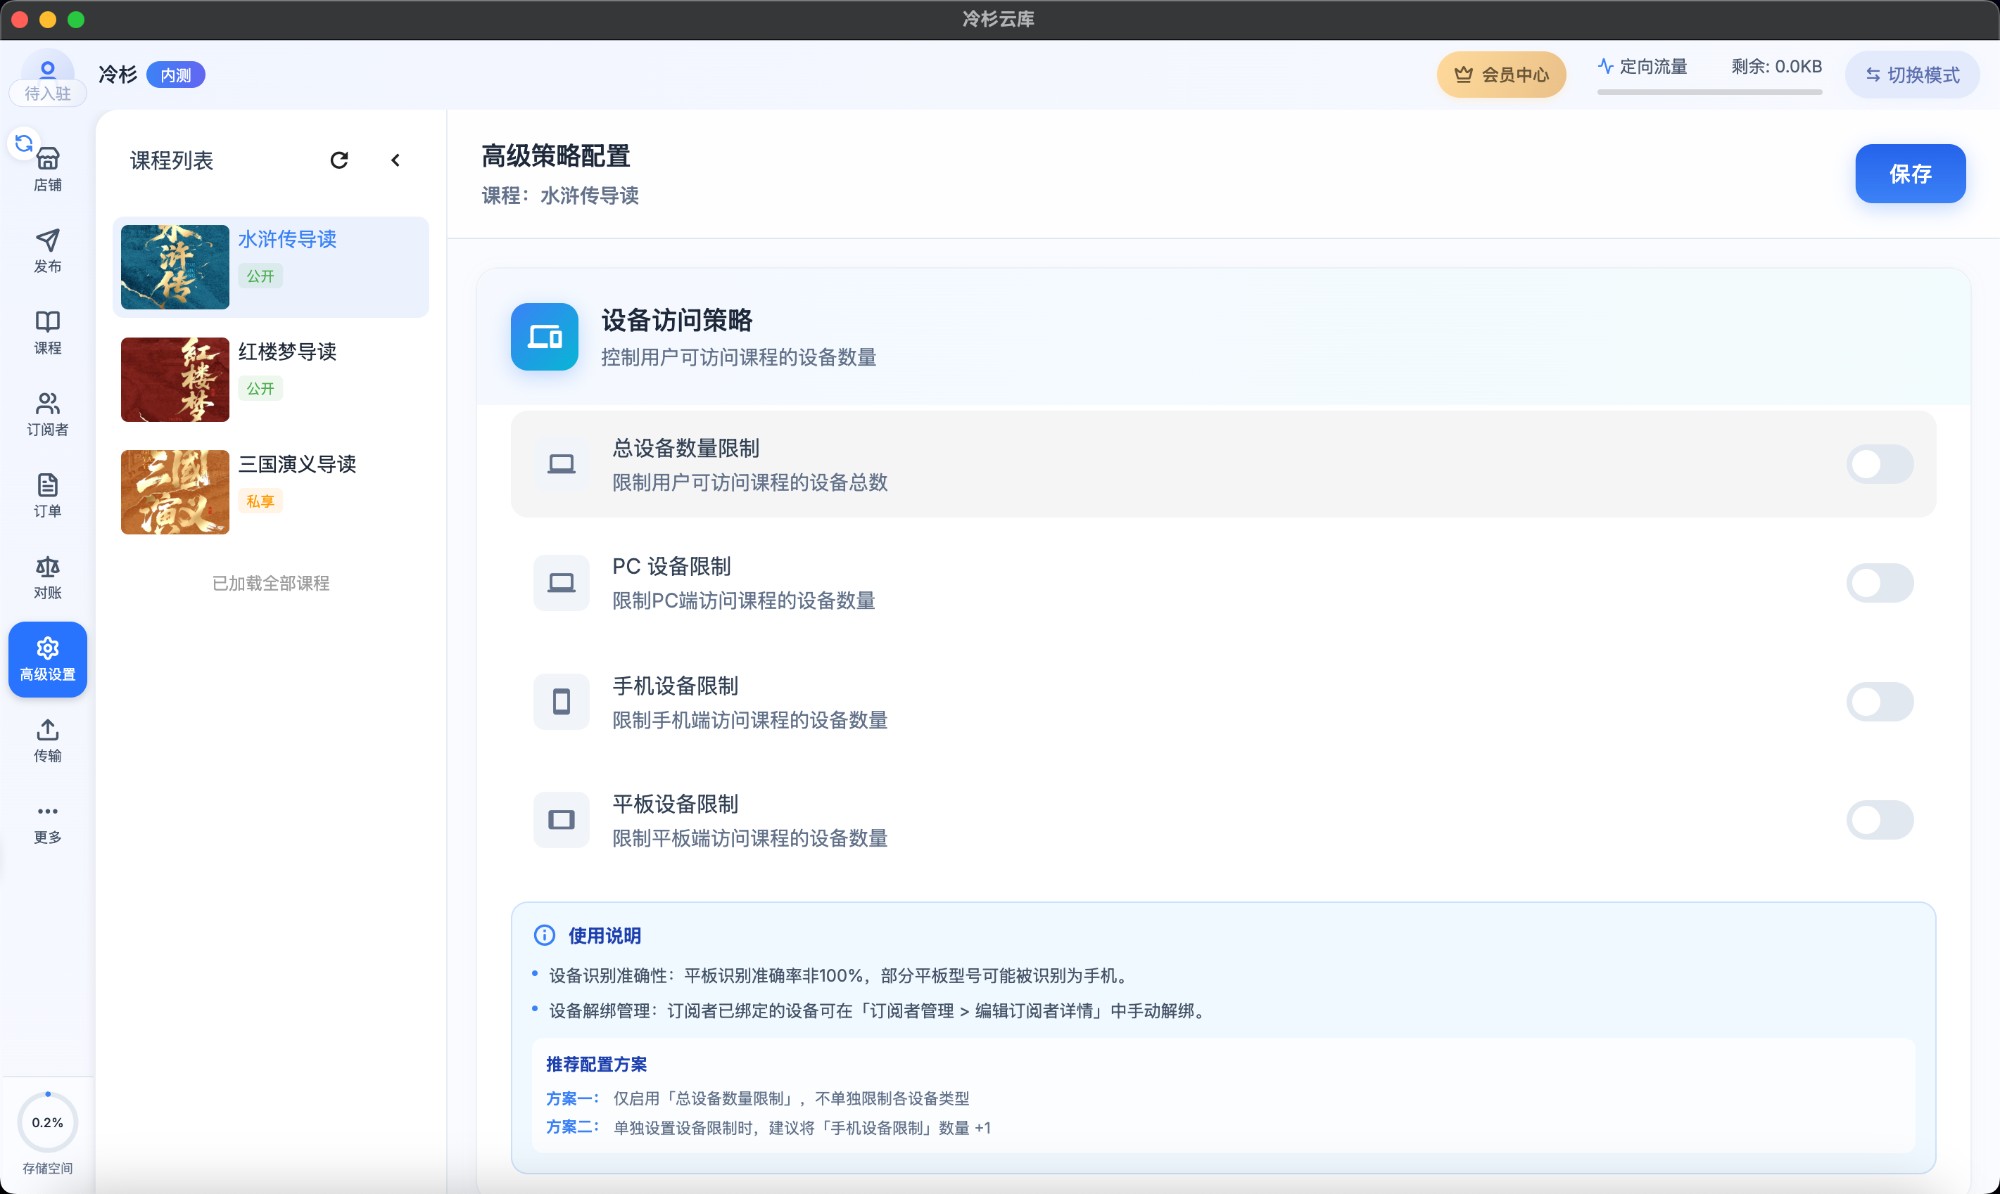Screen dimensions: 2000x1194
Task: Click 切换模式 switch mode button
Action: point(1912,75)
